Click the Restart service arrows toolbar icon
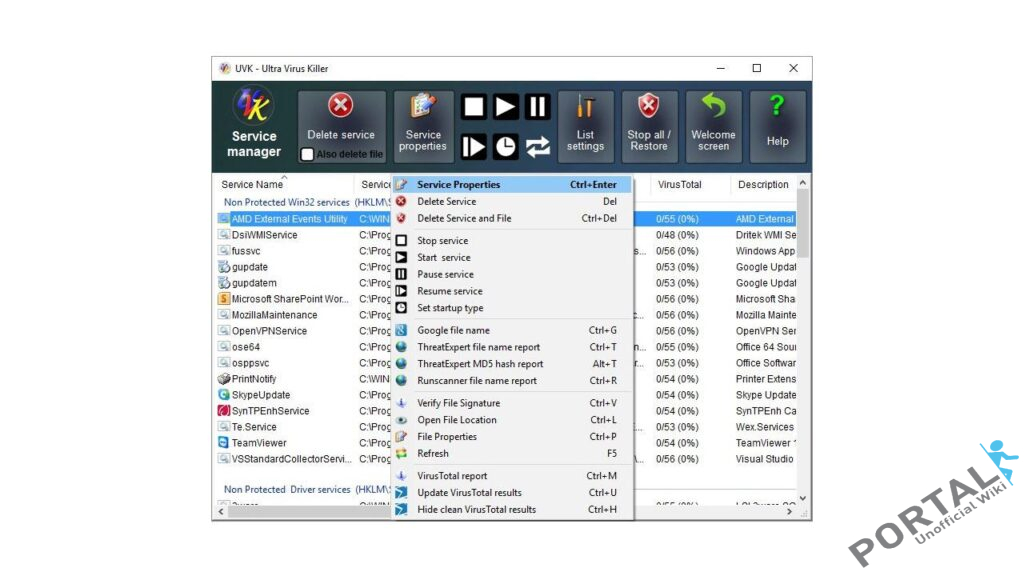The height and width of the screenshot is (576, 1024). (537, 147)
